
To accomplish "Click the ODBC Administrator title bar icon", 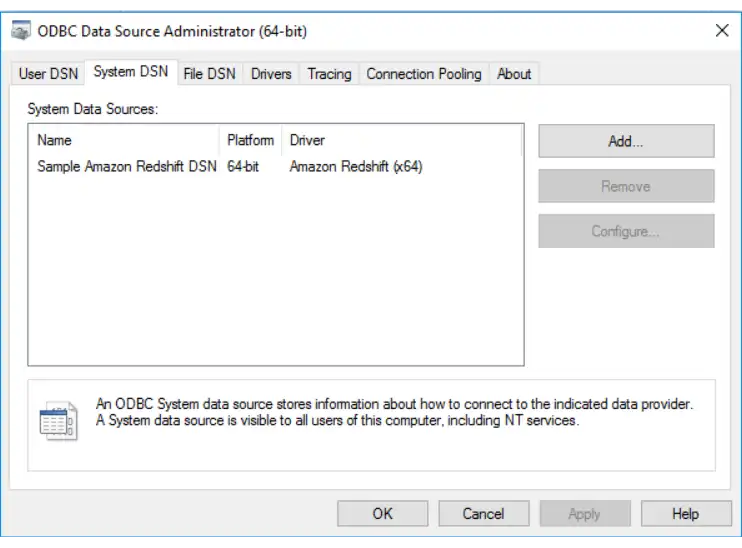I will point(20,31).
